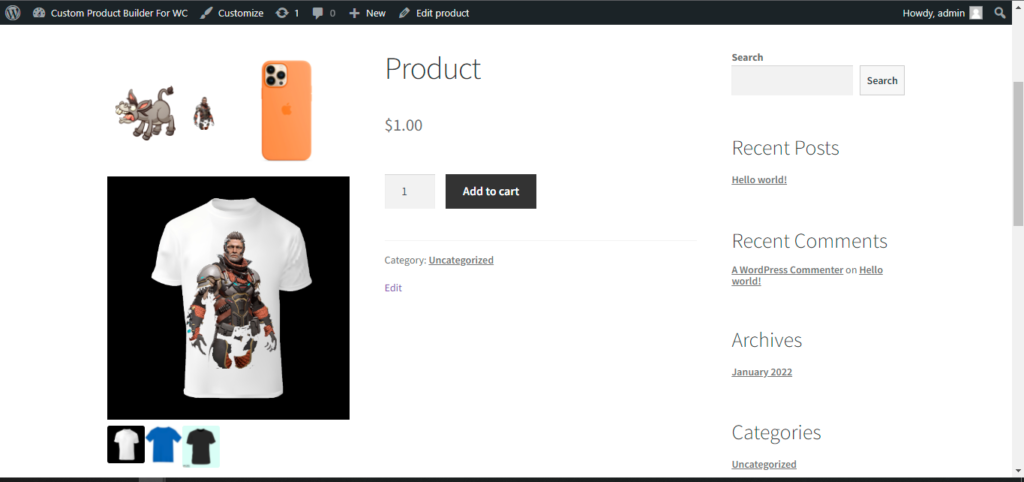1024x482 pixels.
Task: Select the donkey cartoon design
Action: pos(146,112)
